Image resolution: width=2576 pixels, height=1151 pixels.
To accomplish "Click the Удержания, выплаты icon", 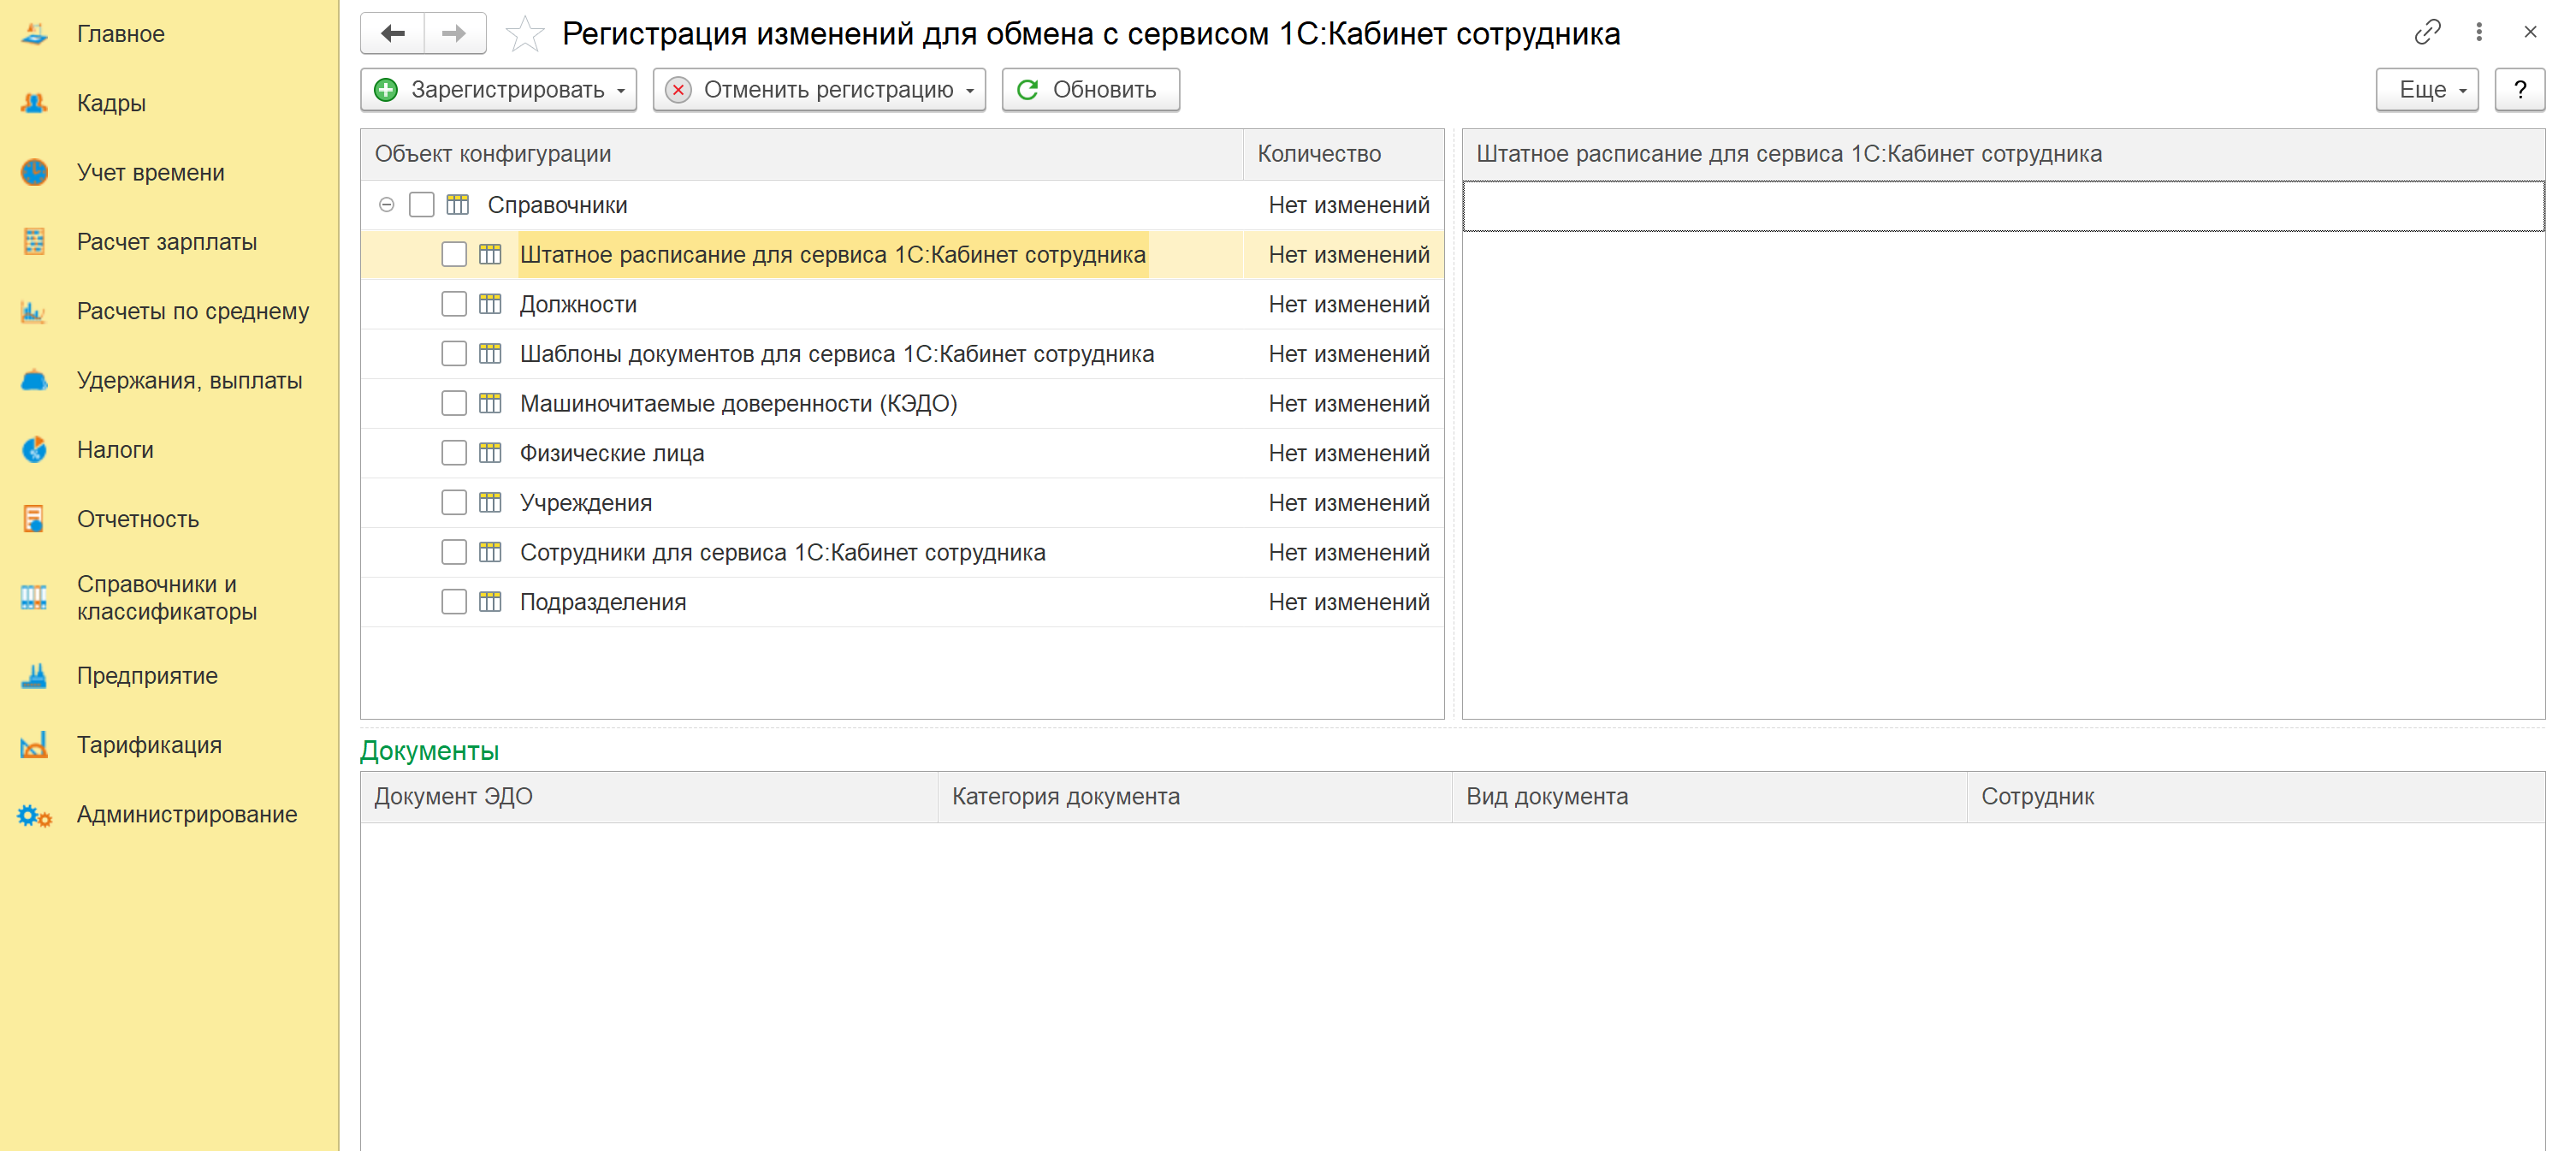I will pos(34,380).
